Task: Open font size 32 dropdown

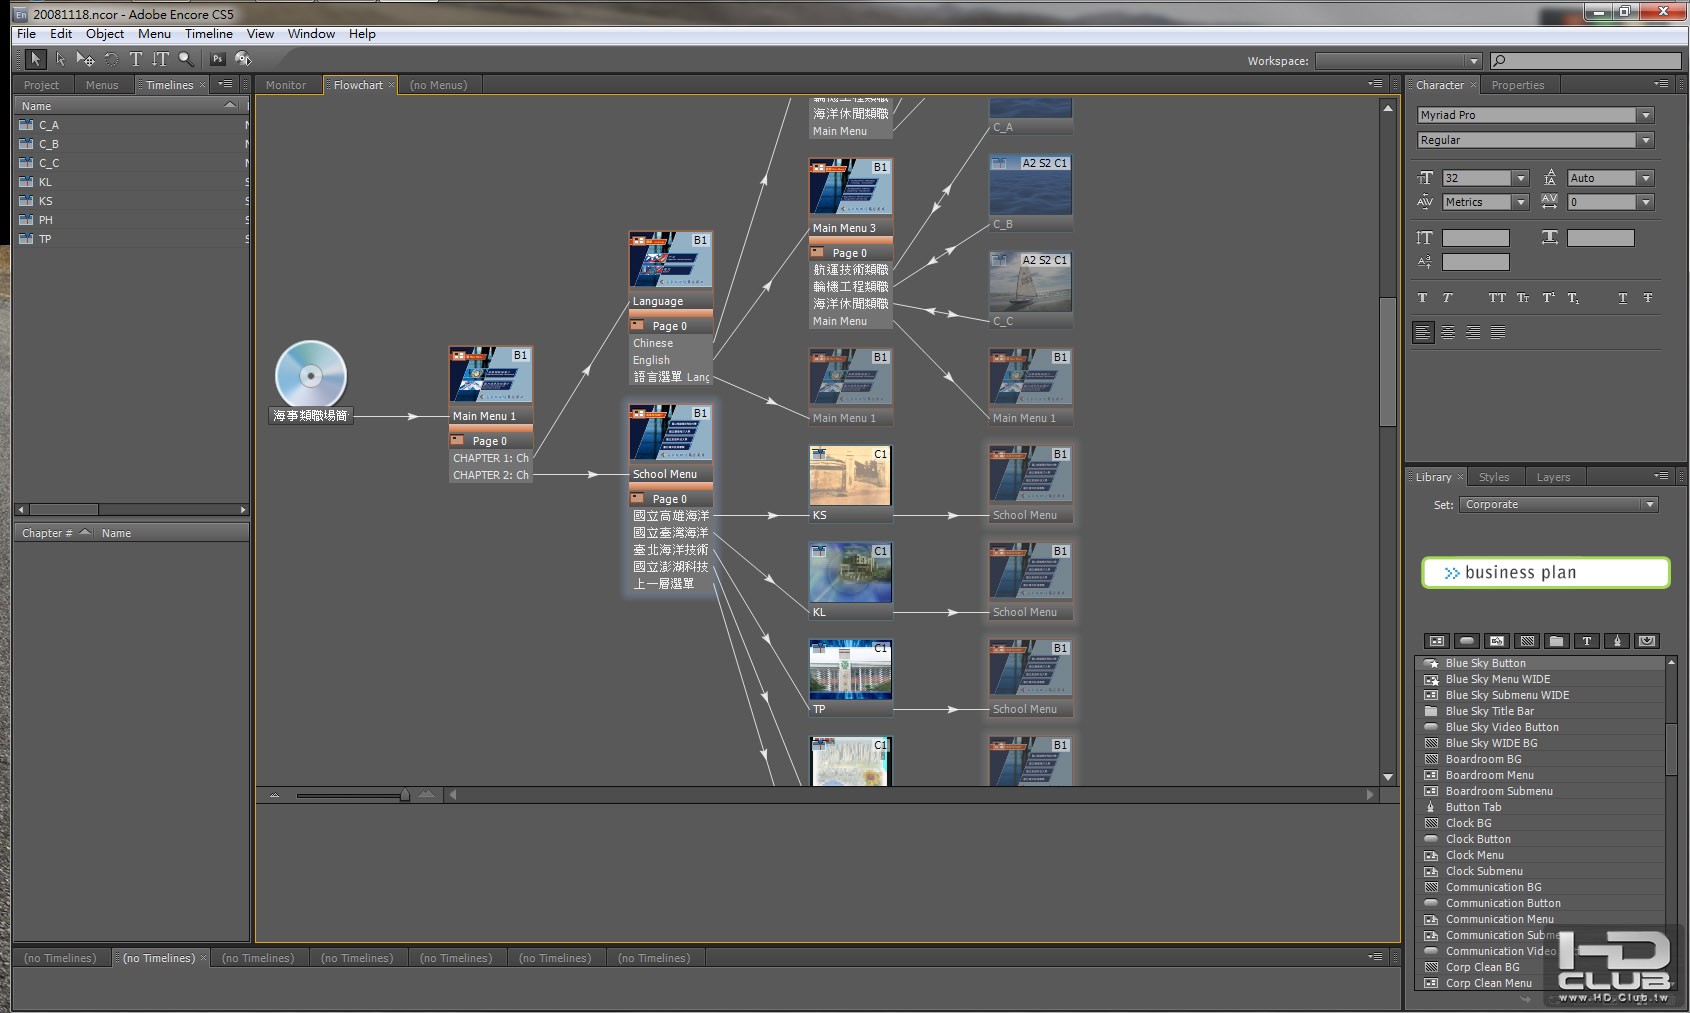Action: (1522, 178)
